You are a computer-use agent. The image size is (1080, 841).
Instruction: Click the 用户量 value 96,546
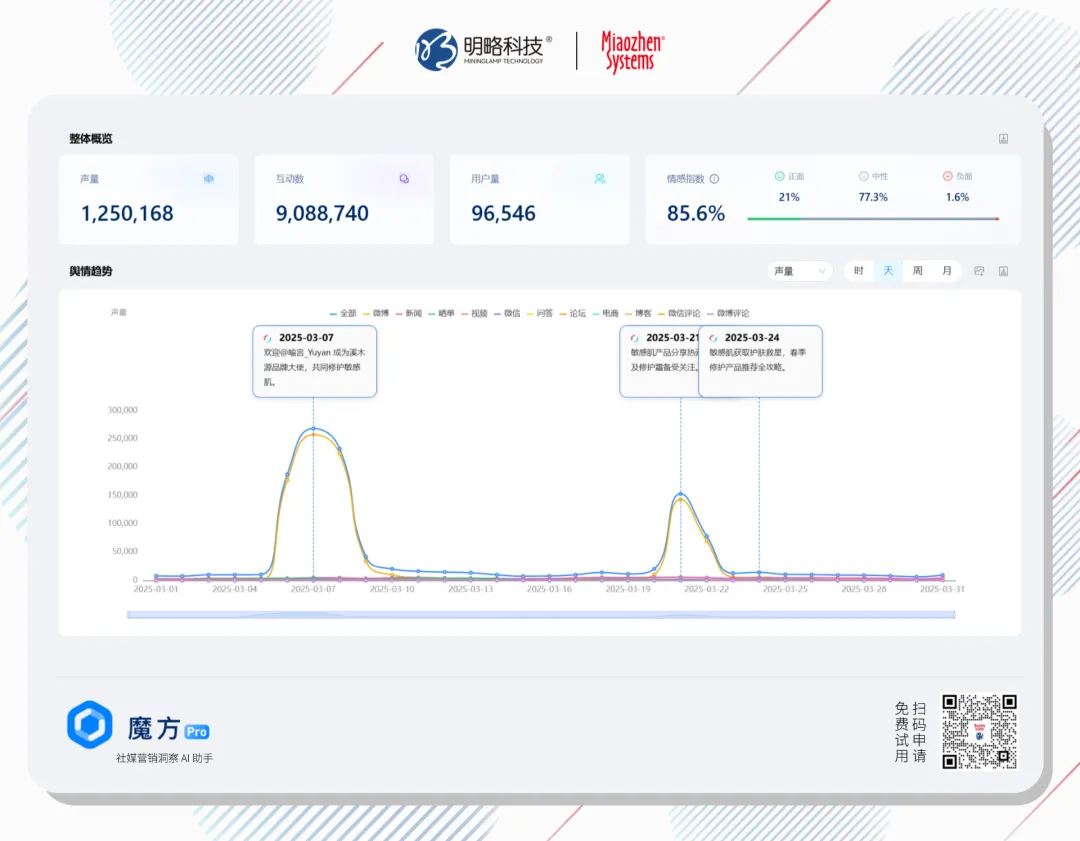click(x=503, y=214)
